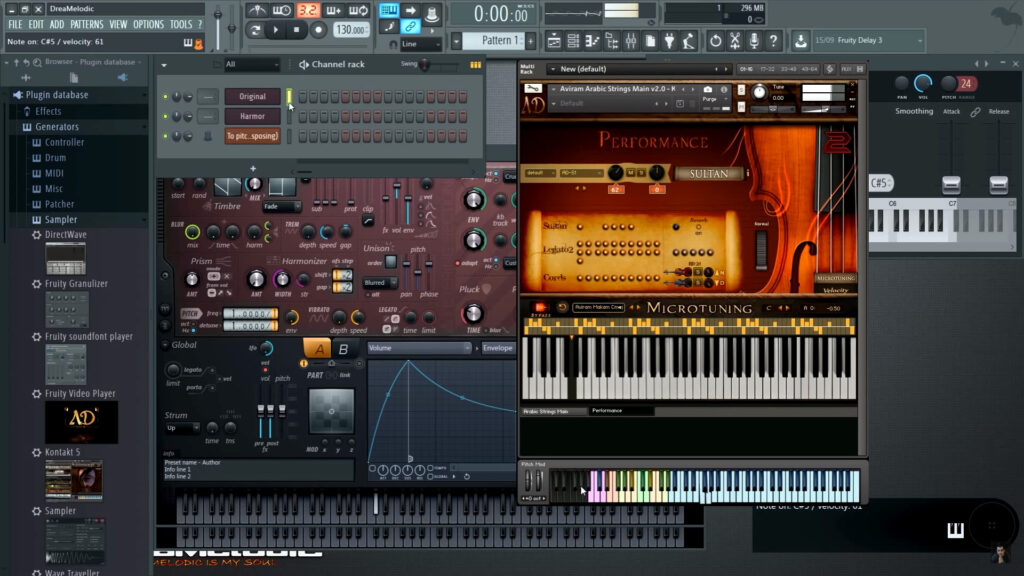Open the PATTERNS menu

tap(87, 24)
